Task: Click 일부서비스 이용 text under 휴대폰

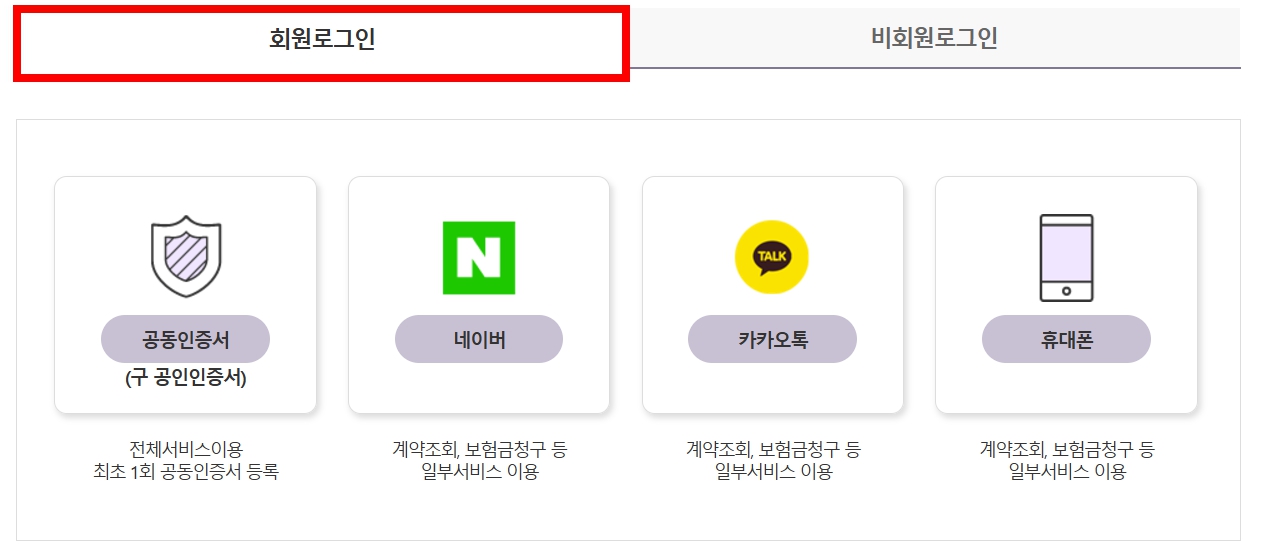Action: click(x=1066, y=472)
